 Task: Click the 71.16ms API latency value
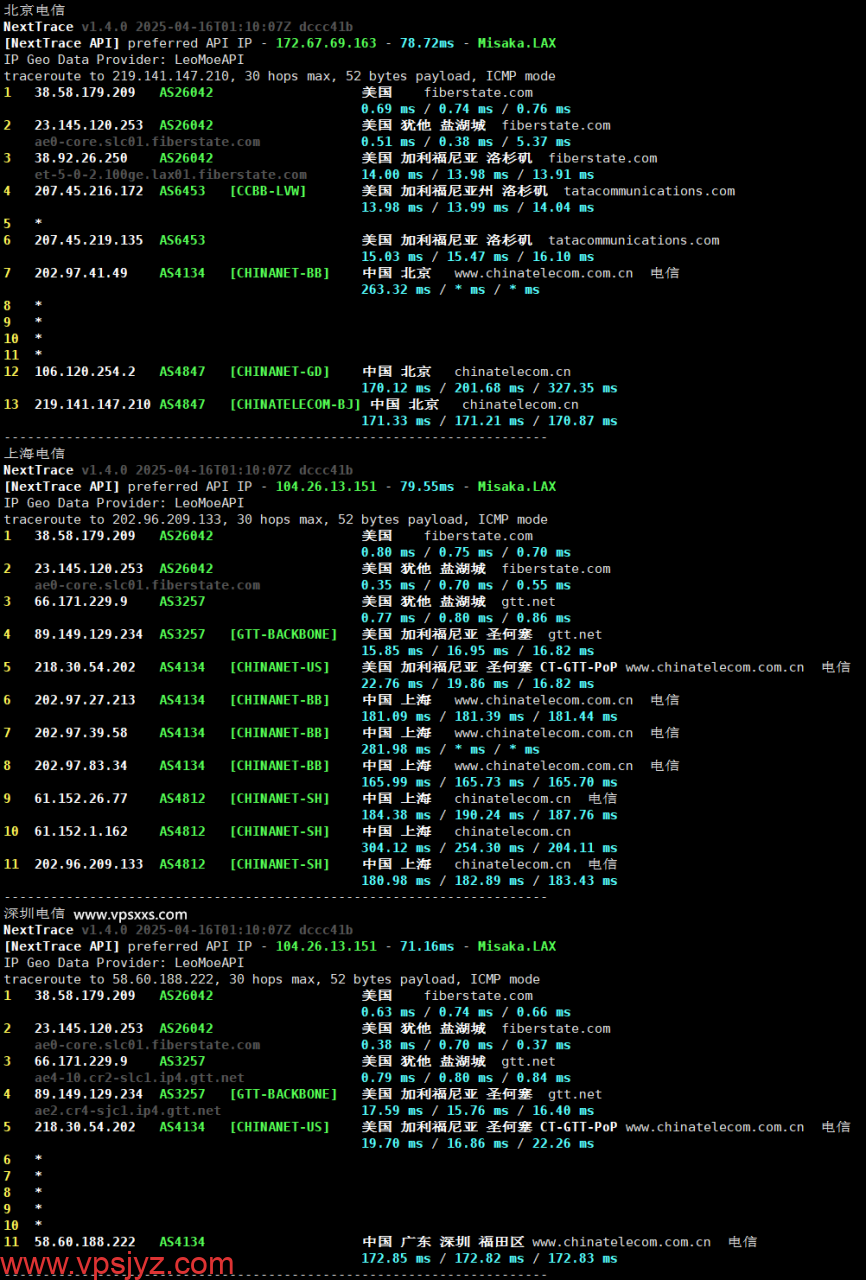tap(426, 946)
